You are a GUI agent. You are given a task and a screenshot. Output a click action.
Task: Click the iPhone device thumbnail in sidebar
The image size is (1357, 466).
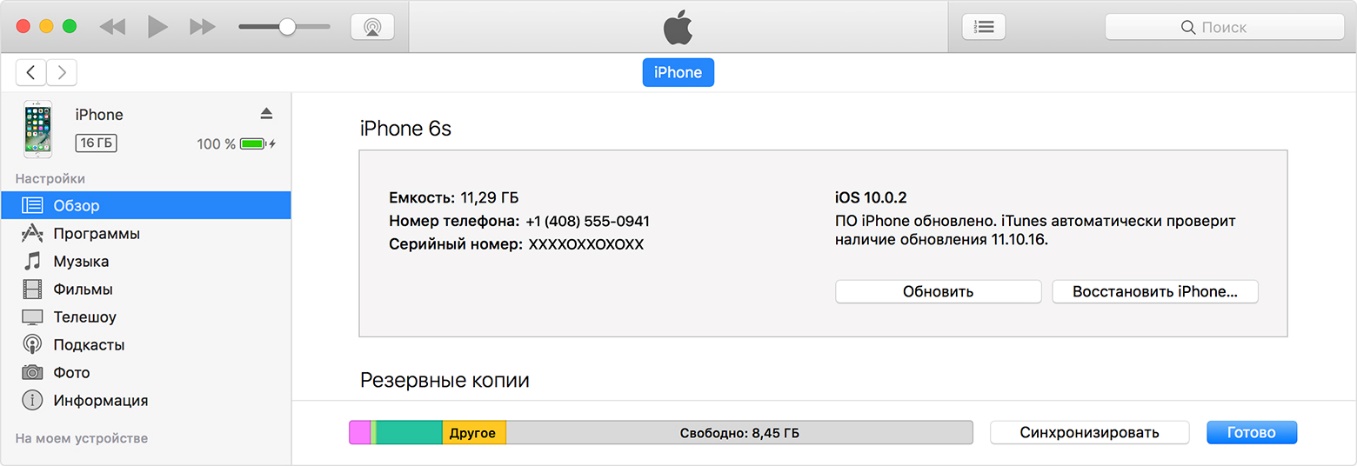tap(38, 128)
